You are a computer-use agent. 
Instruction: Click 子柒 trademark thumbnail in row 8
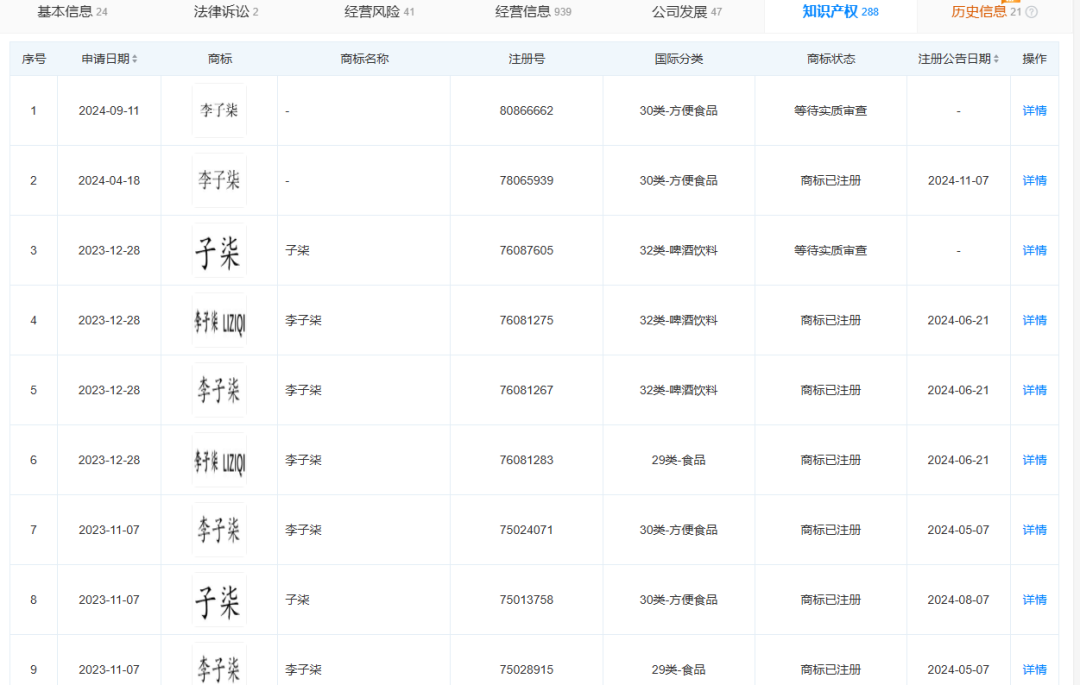[219, 600]
